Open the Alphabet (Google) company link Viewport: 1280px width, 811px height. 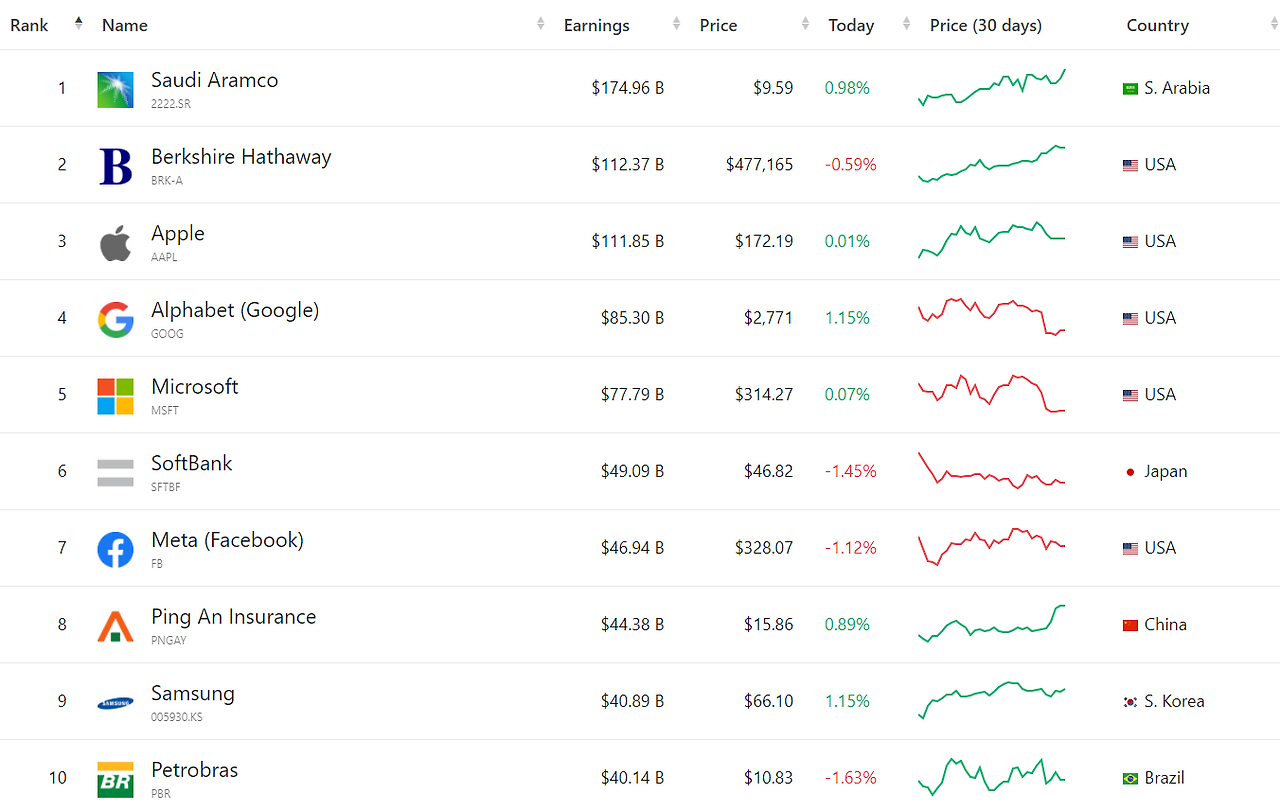(235, 310)
